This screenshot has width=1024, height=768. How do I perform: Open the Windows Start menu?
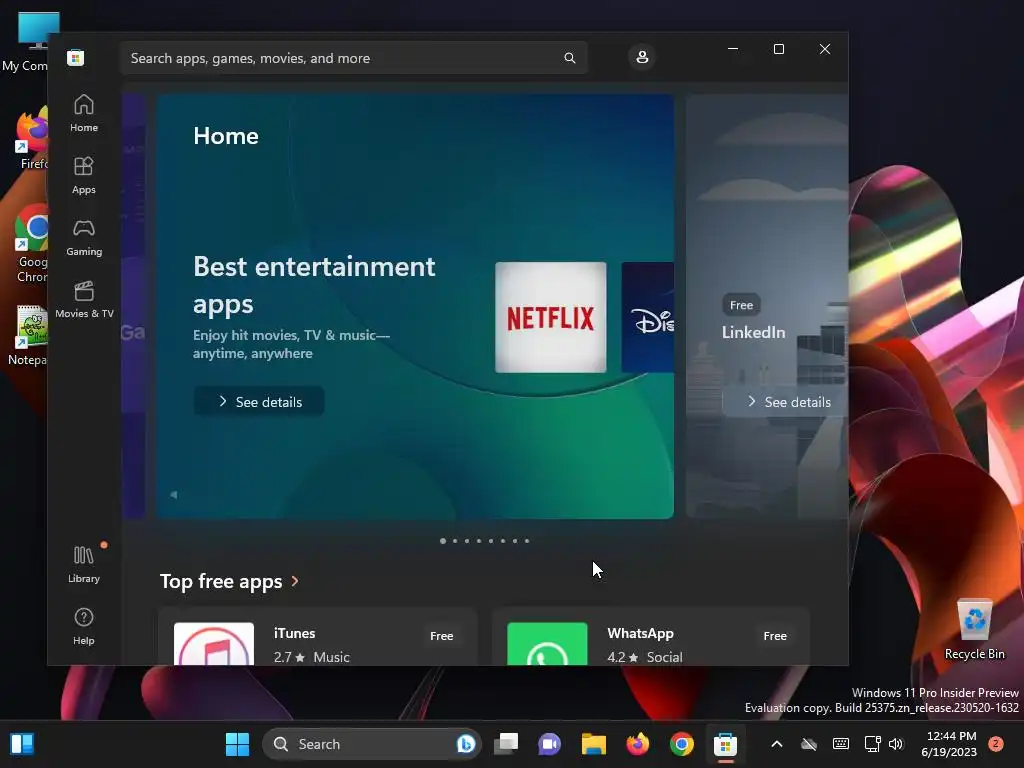click(x=237, y=744)
